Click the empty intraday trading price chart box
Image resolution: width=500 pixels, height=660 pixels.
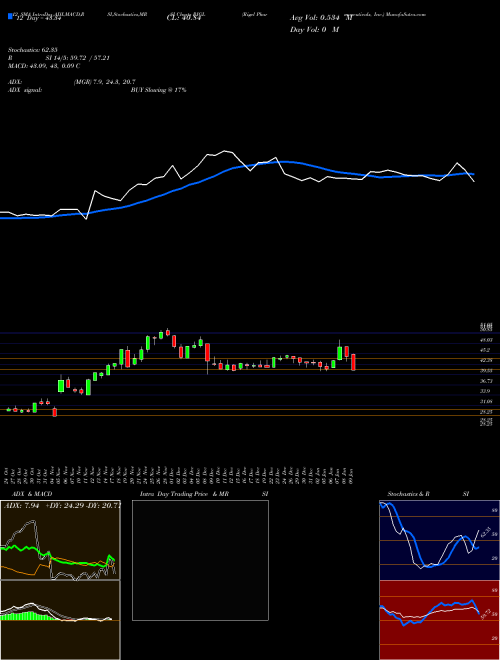(x=200, y=560)
